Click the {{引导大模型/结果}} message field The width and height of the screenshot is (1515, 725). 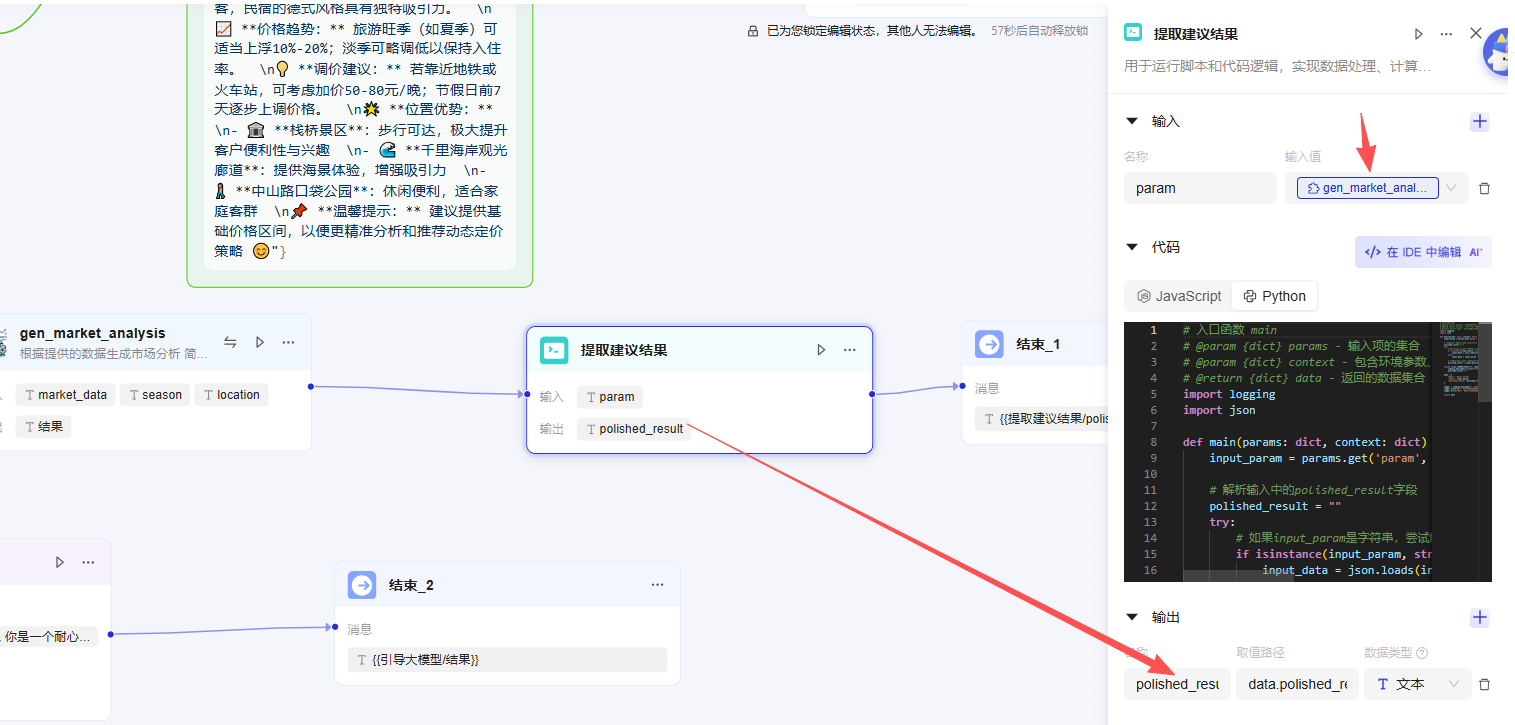pos(507,660)
